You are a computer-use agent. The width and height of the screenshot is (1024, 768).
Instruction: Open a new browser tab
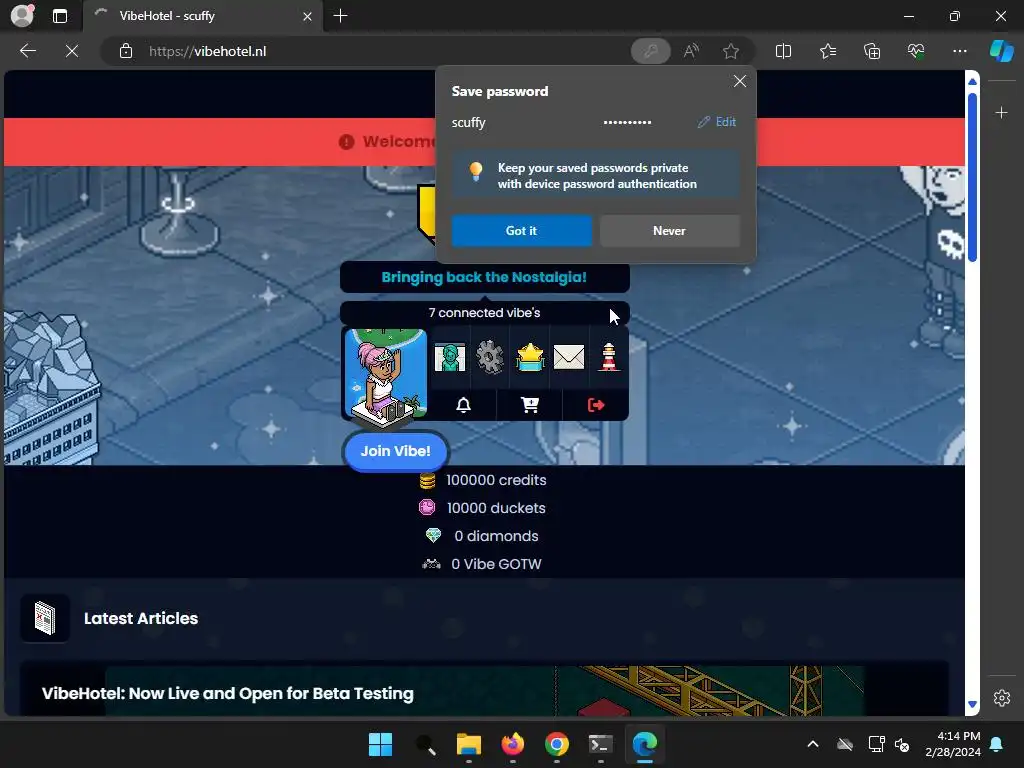click(x=340, y=16)
